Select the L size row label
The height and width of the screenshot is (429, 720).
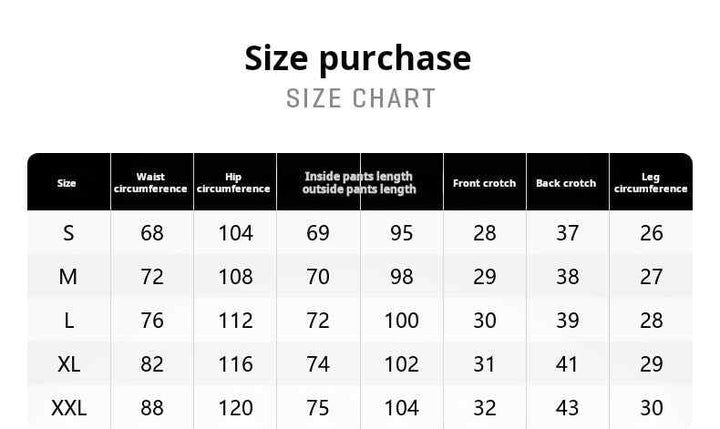69,321
